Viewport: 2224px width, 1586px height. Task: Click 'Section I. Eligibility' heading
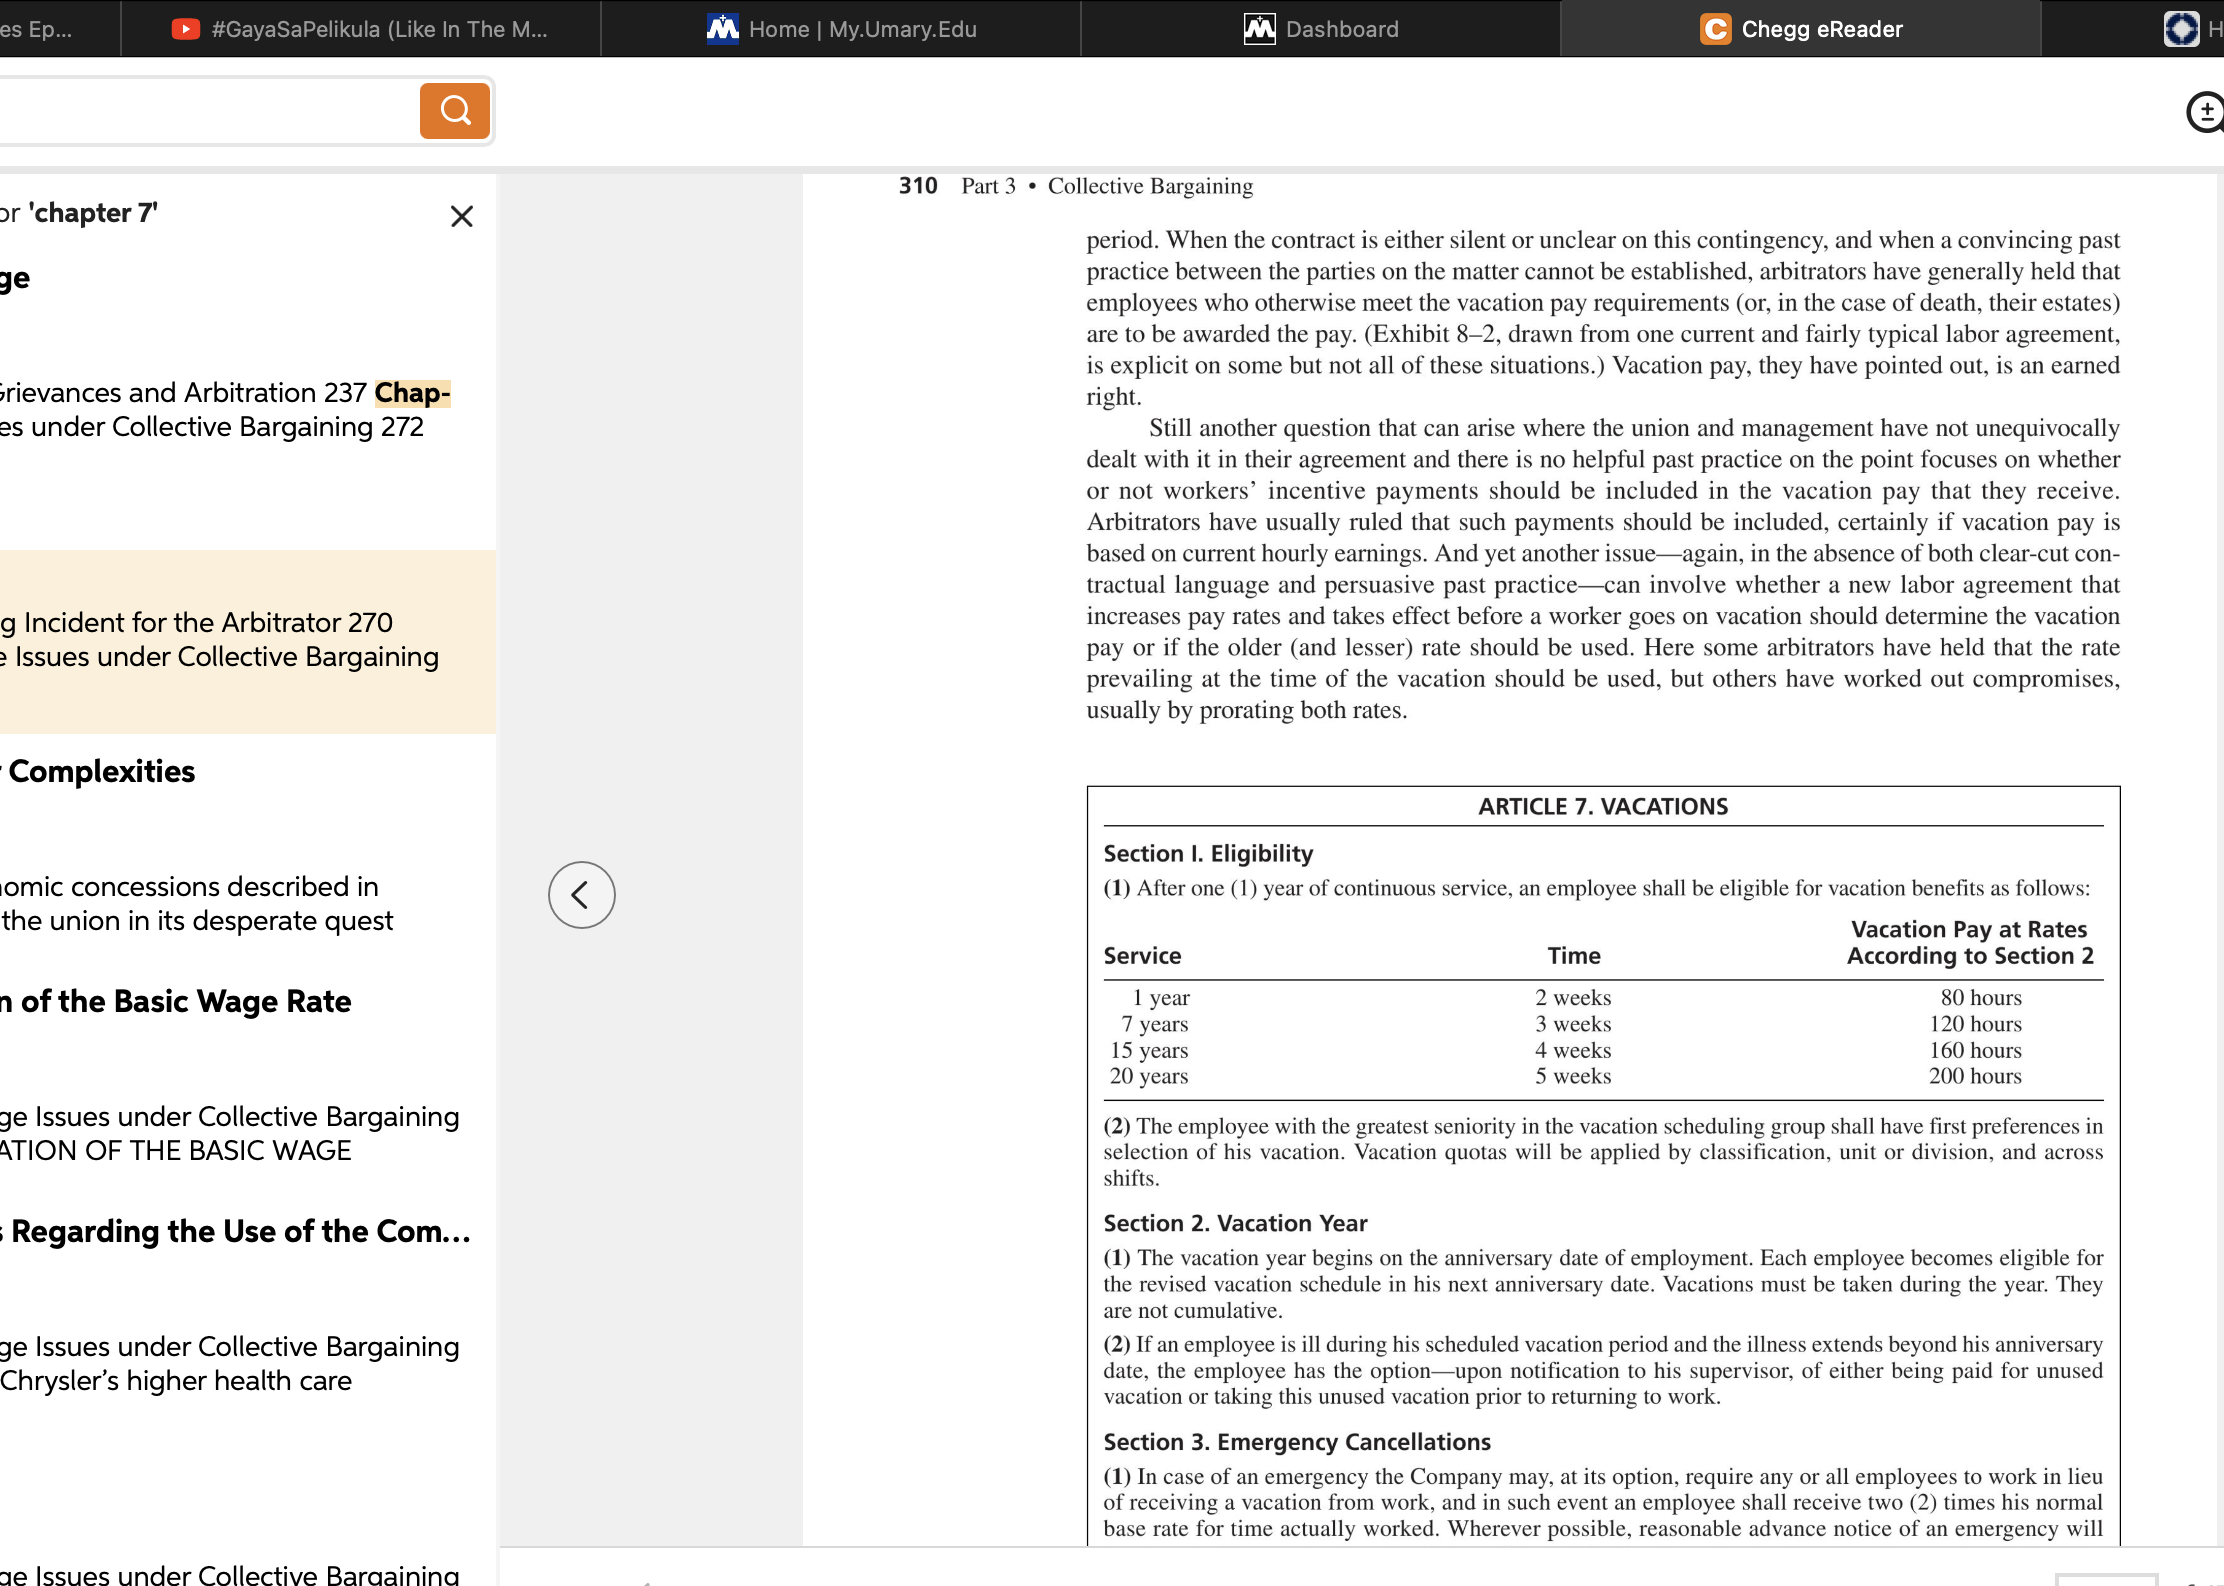point(1208,853)
